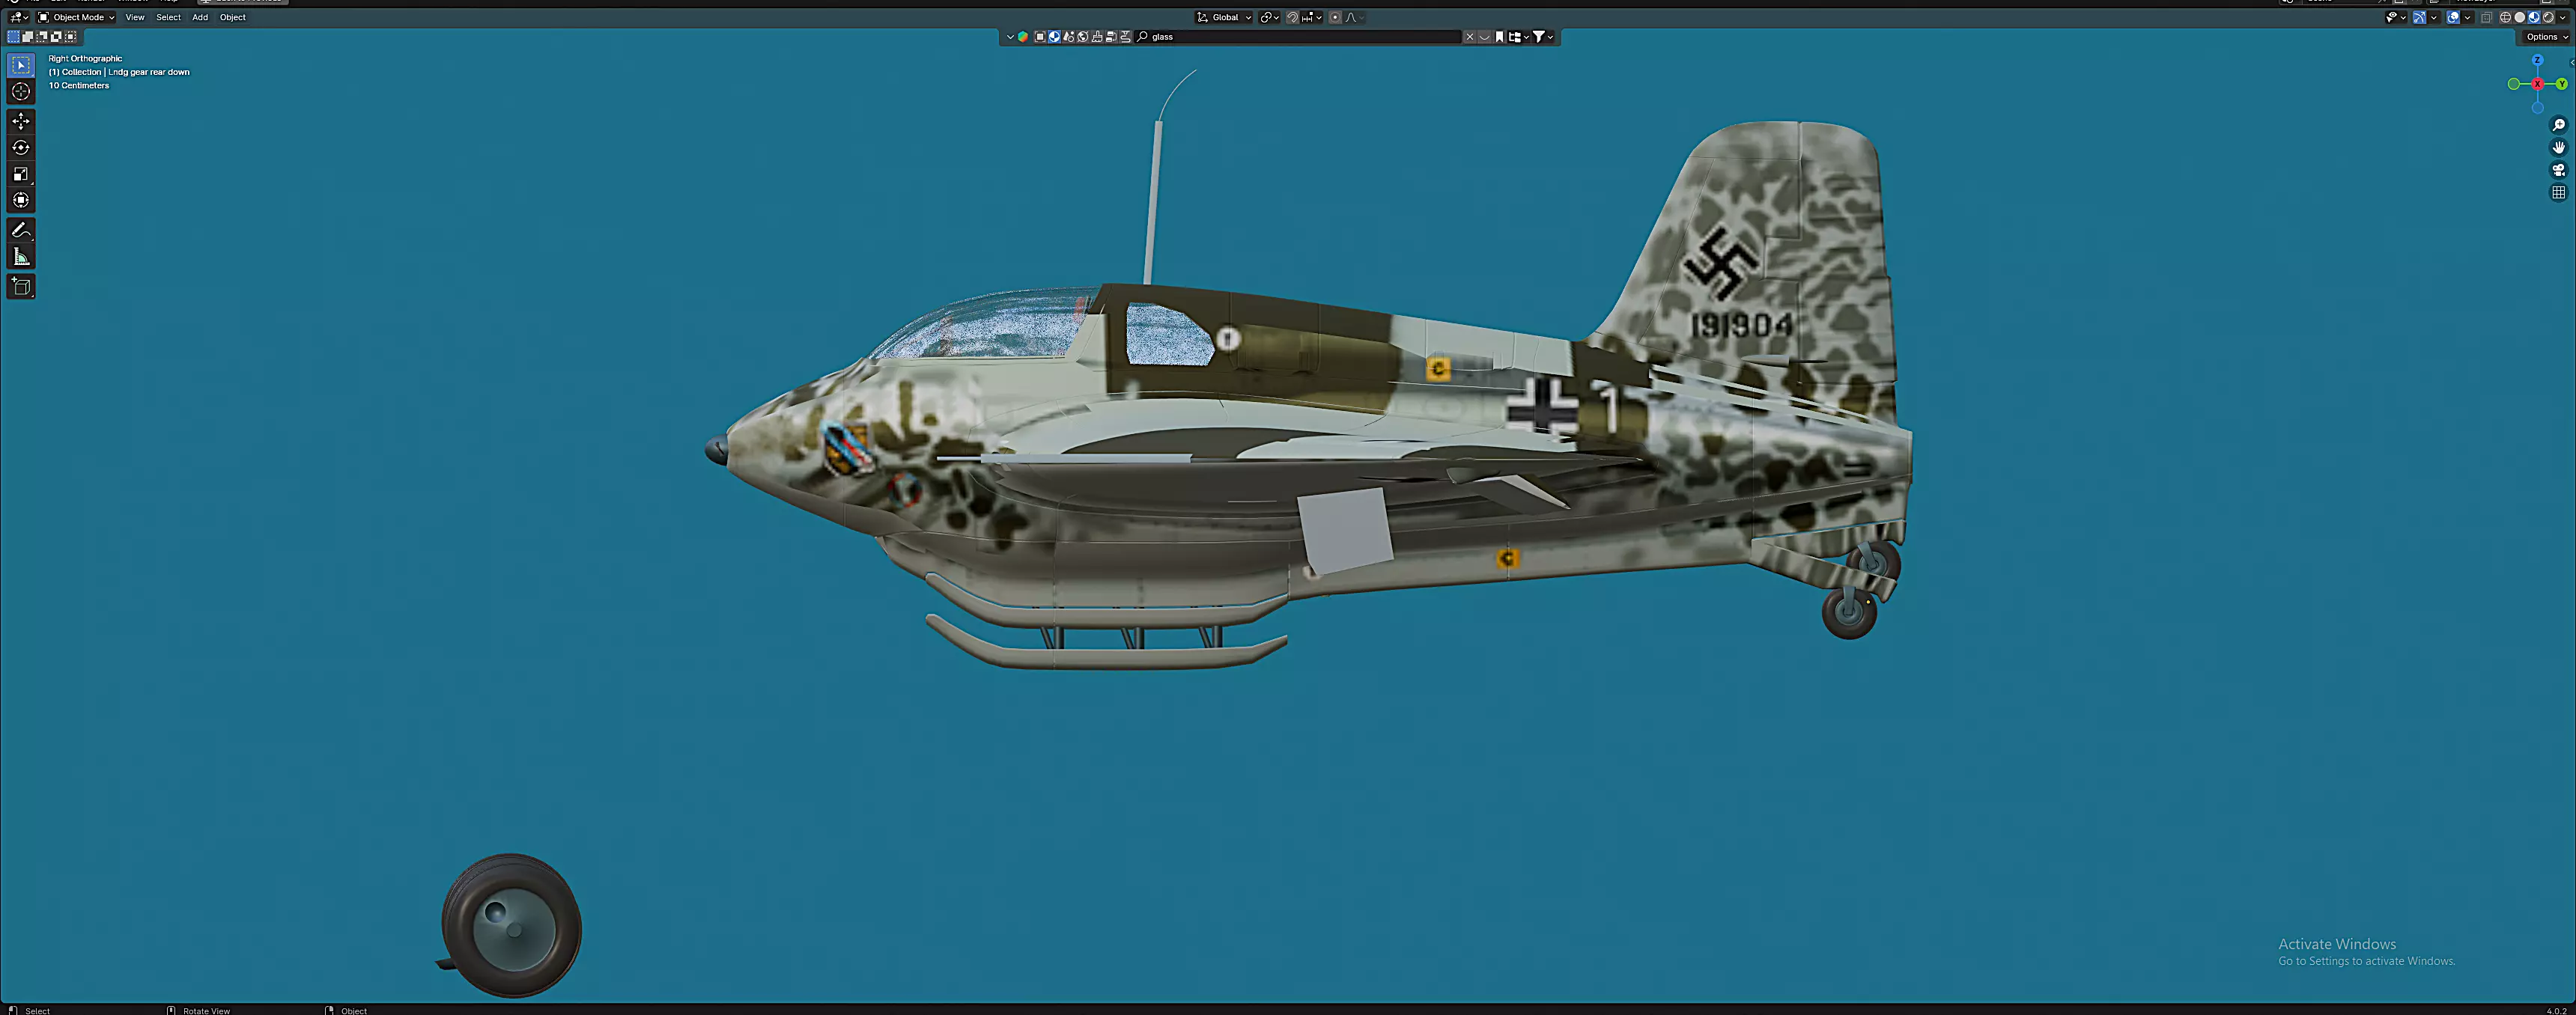Open the Render properties tab icon

pyautogui.click(x=1040, y=37)
